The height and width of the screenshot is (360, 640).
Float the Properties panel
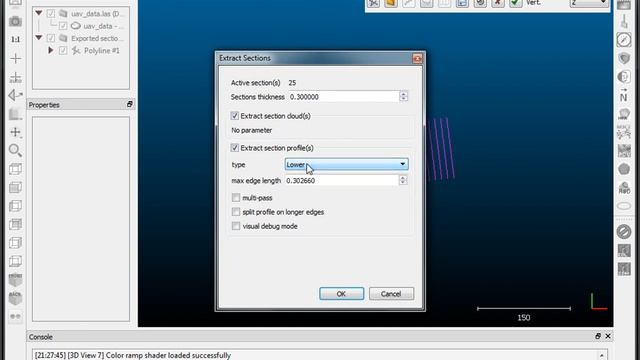pos(129,104)
